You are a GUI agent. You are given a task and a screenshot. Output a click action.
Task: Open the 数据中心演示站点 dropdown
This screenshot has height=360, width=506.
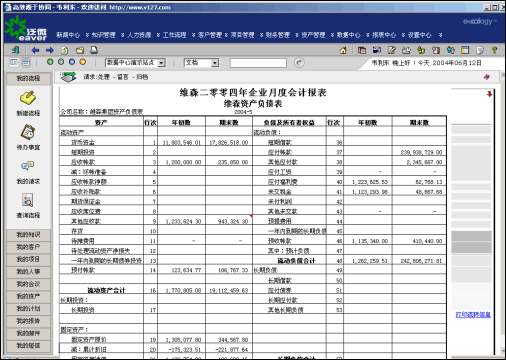click(x=136, y=63)
